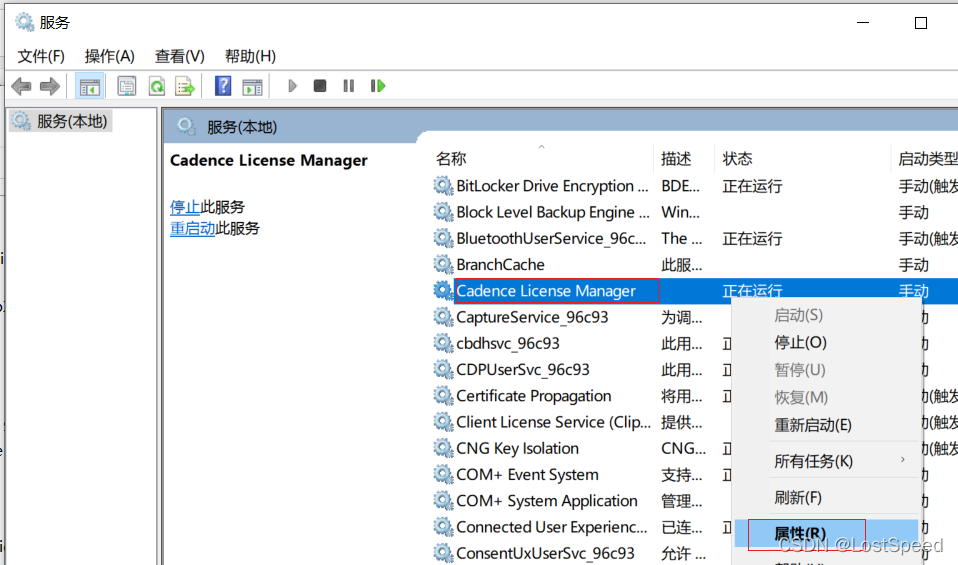958x565 pixels.
Task: Click the Refresh toolbar icon
Action: (x=156, y=86)
